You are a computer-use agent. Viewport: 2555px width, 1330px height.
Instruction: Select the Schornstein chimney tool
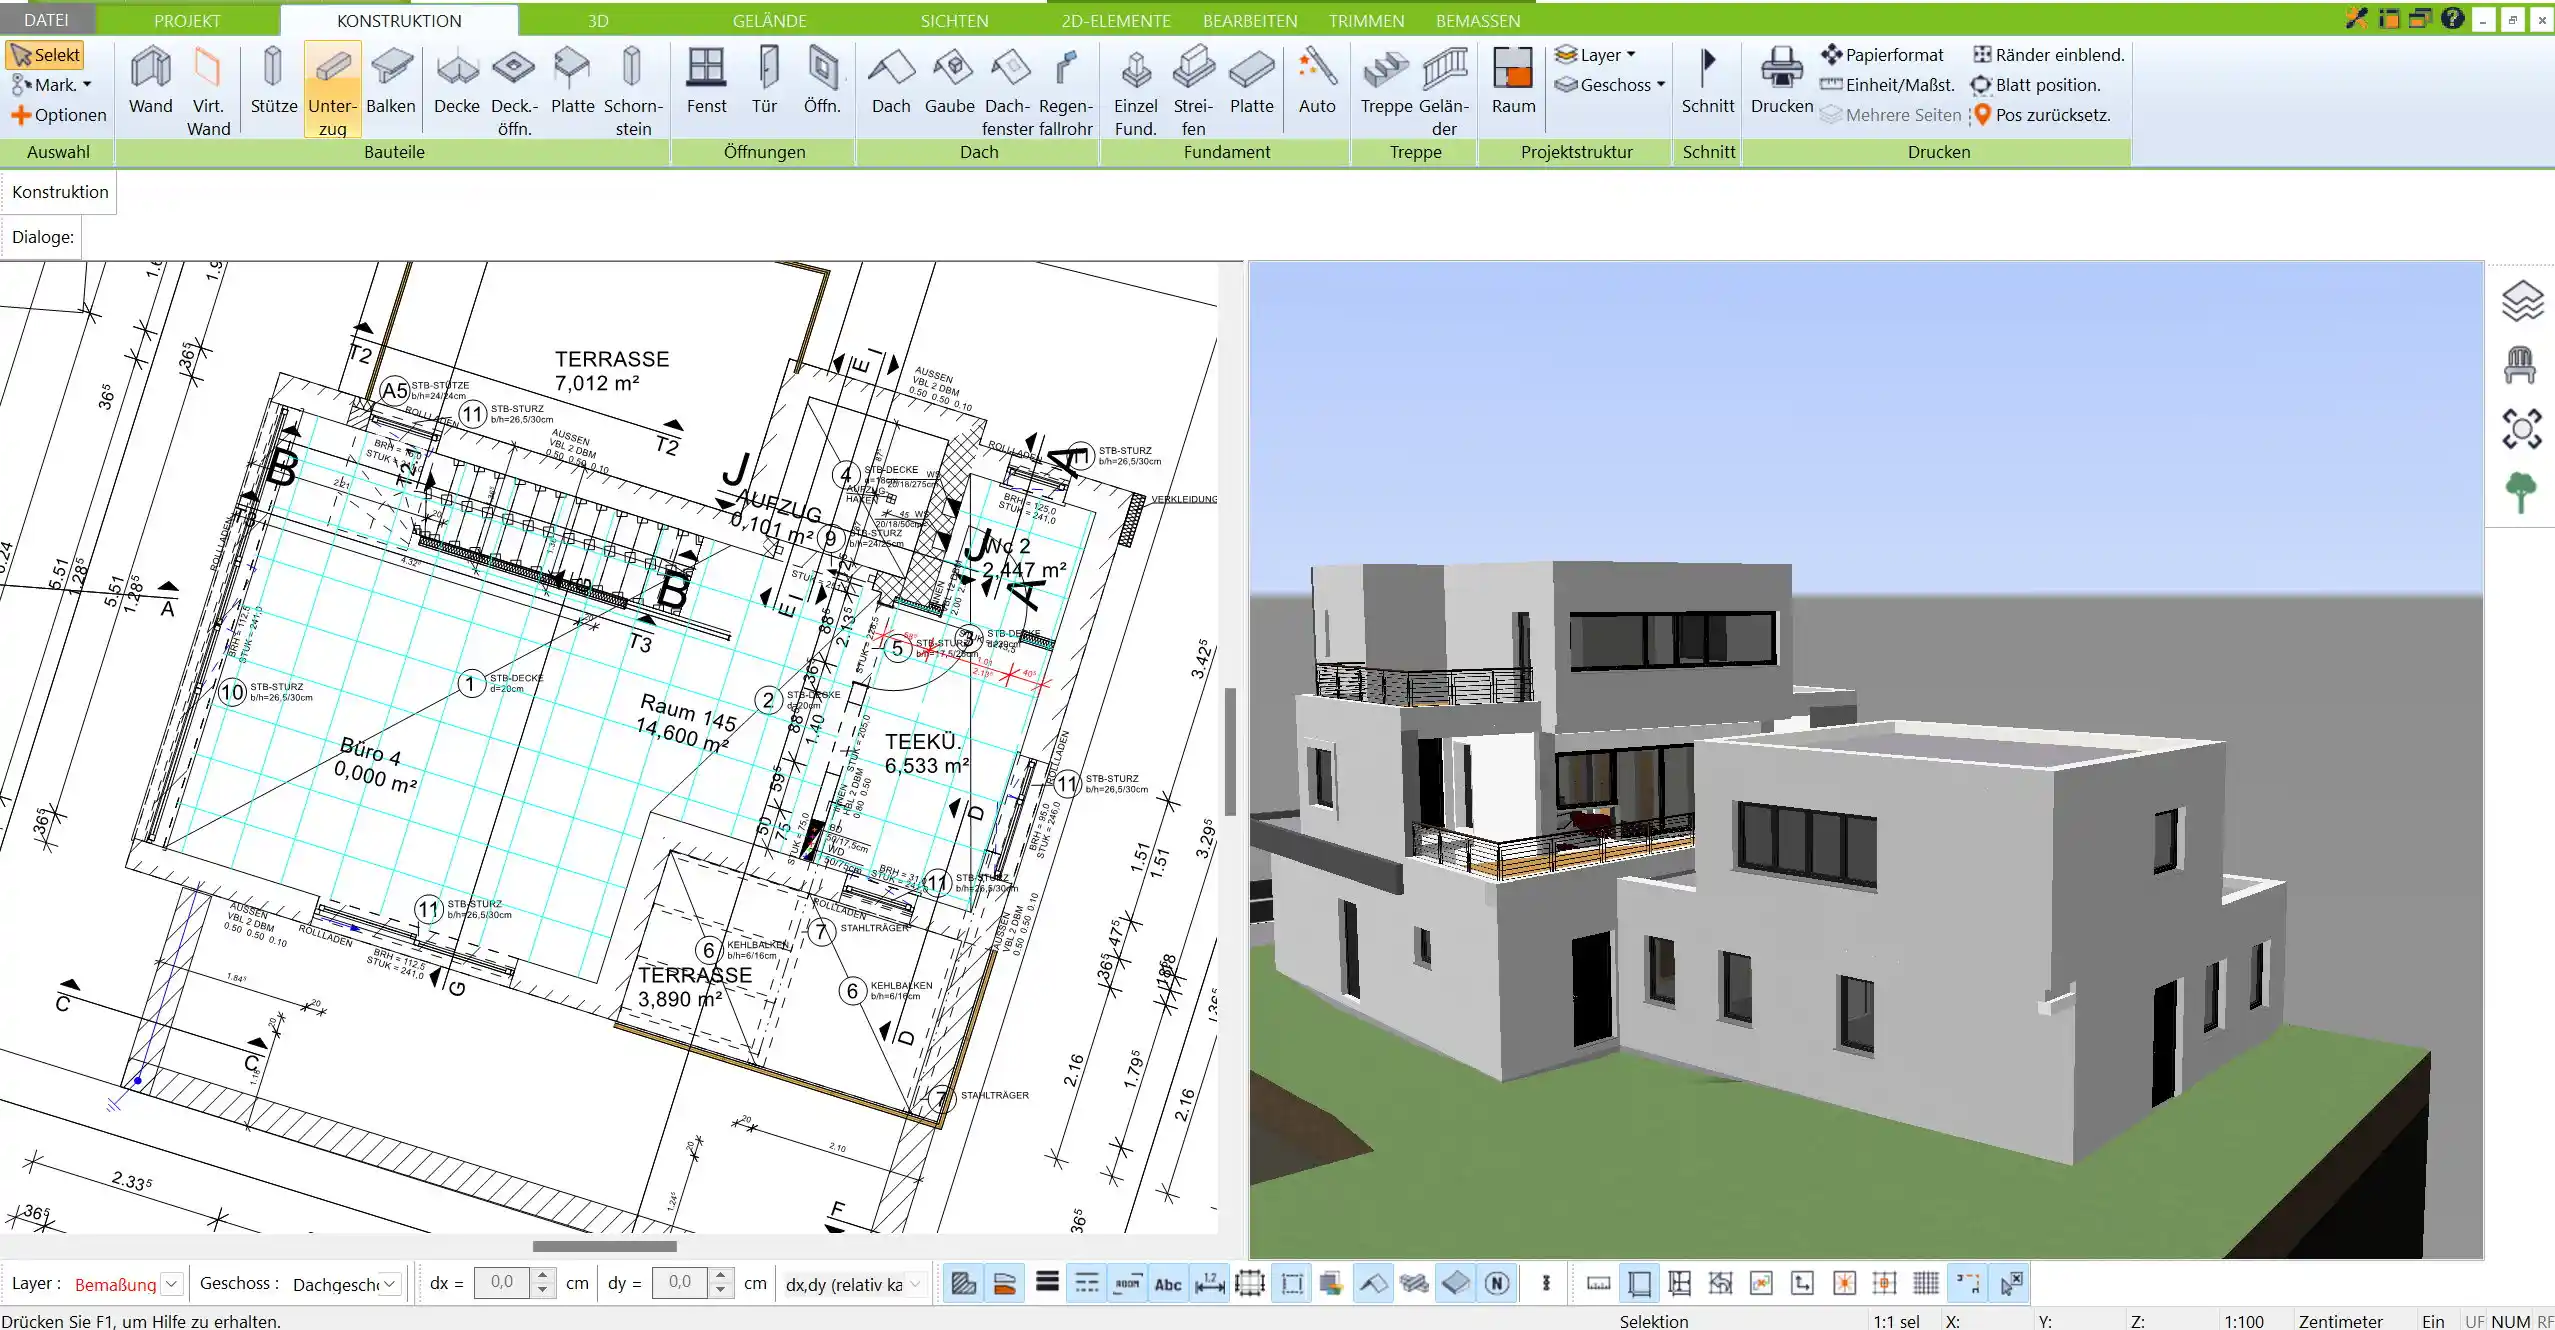click(x=632, y=91)
